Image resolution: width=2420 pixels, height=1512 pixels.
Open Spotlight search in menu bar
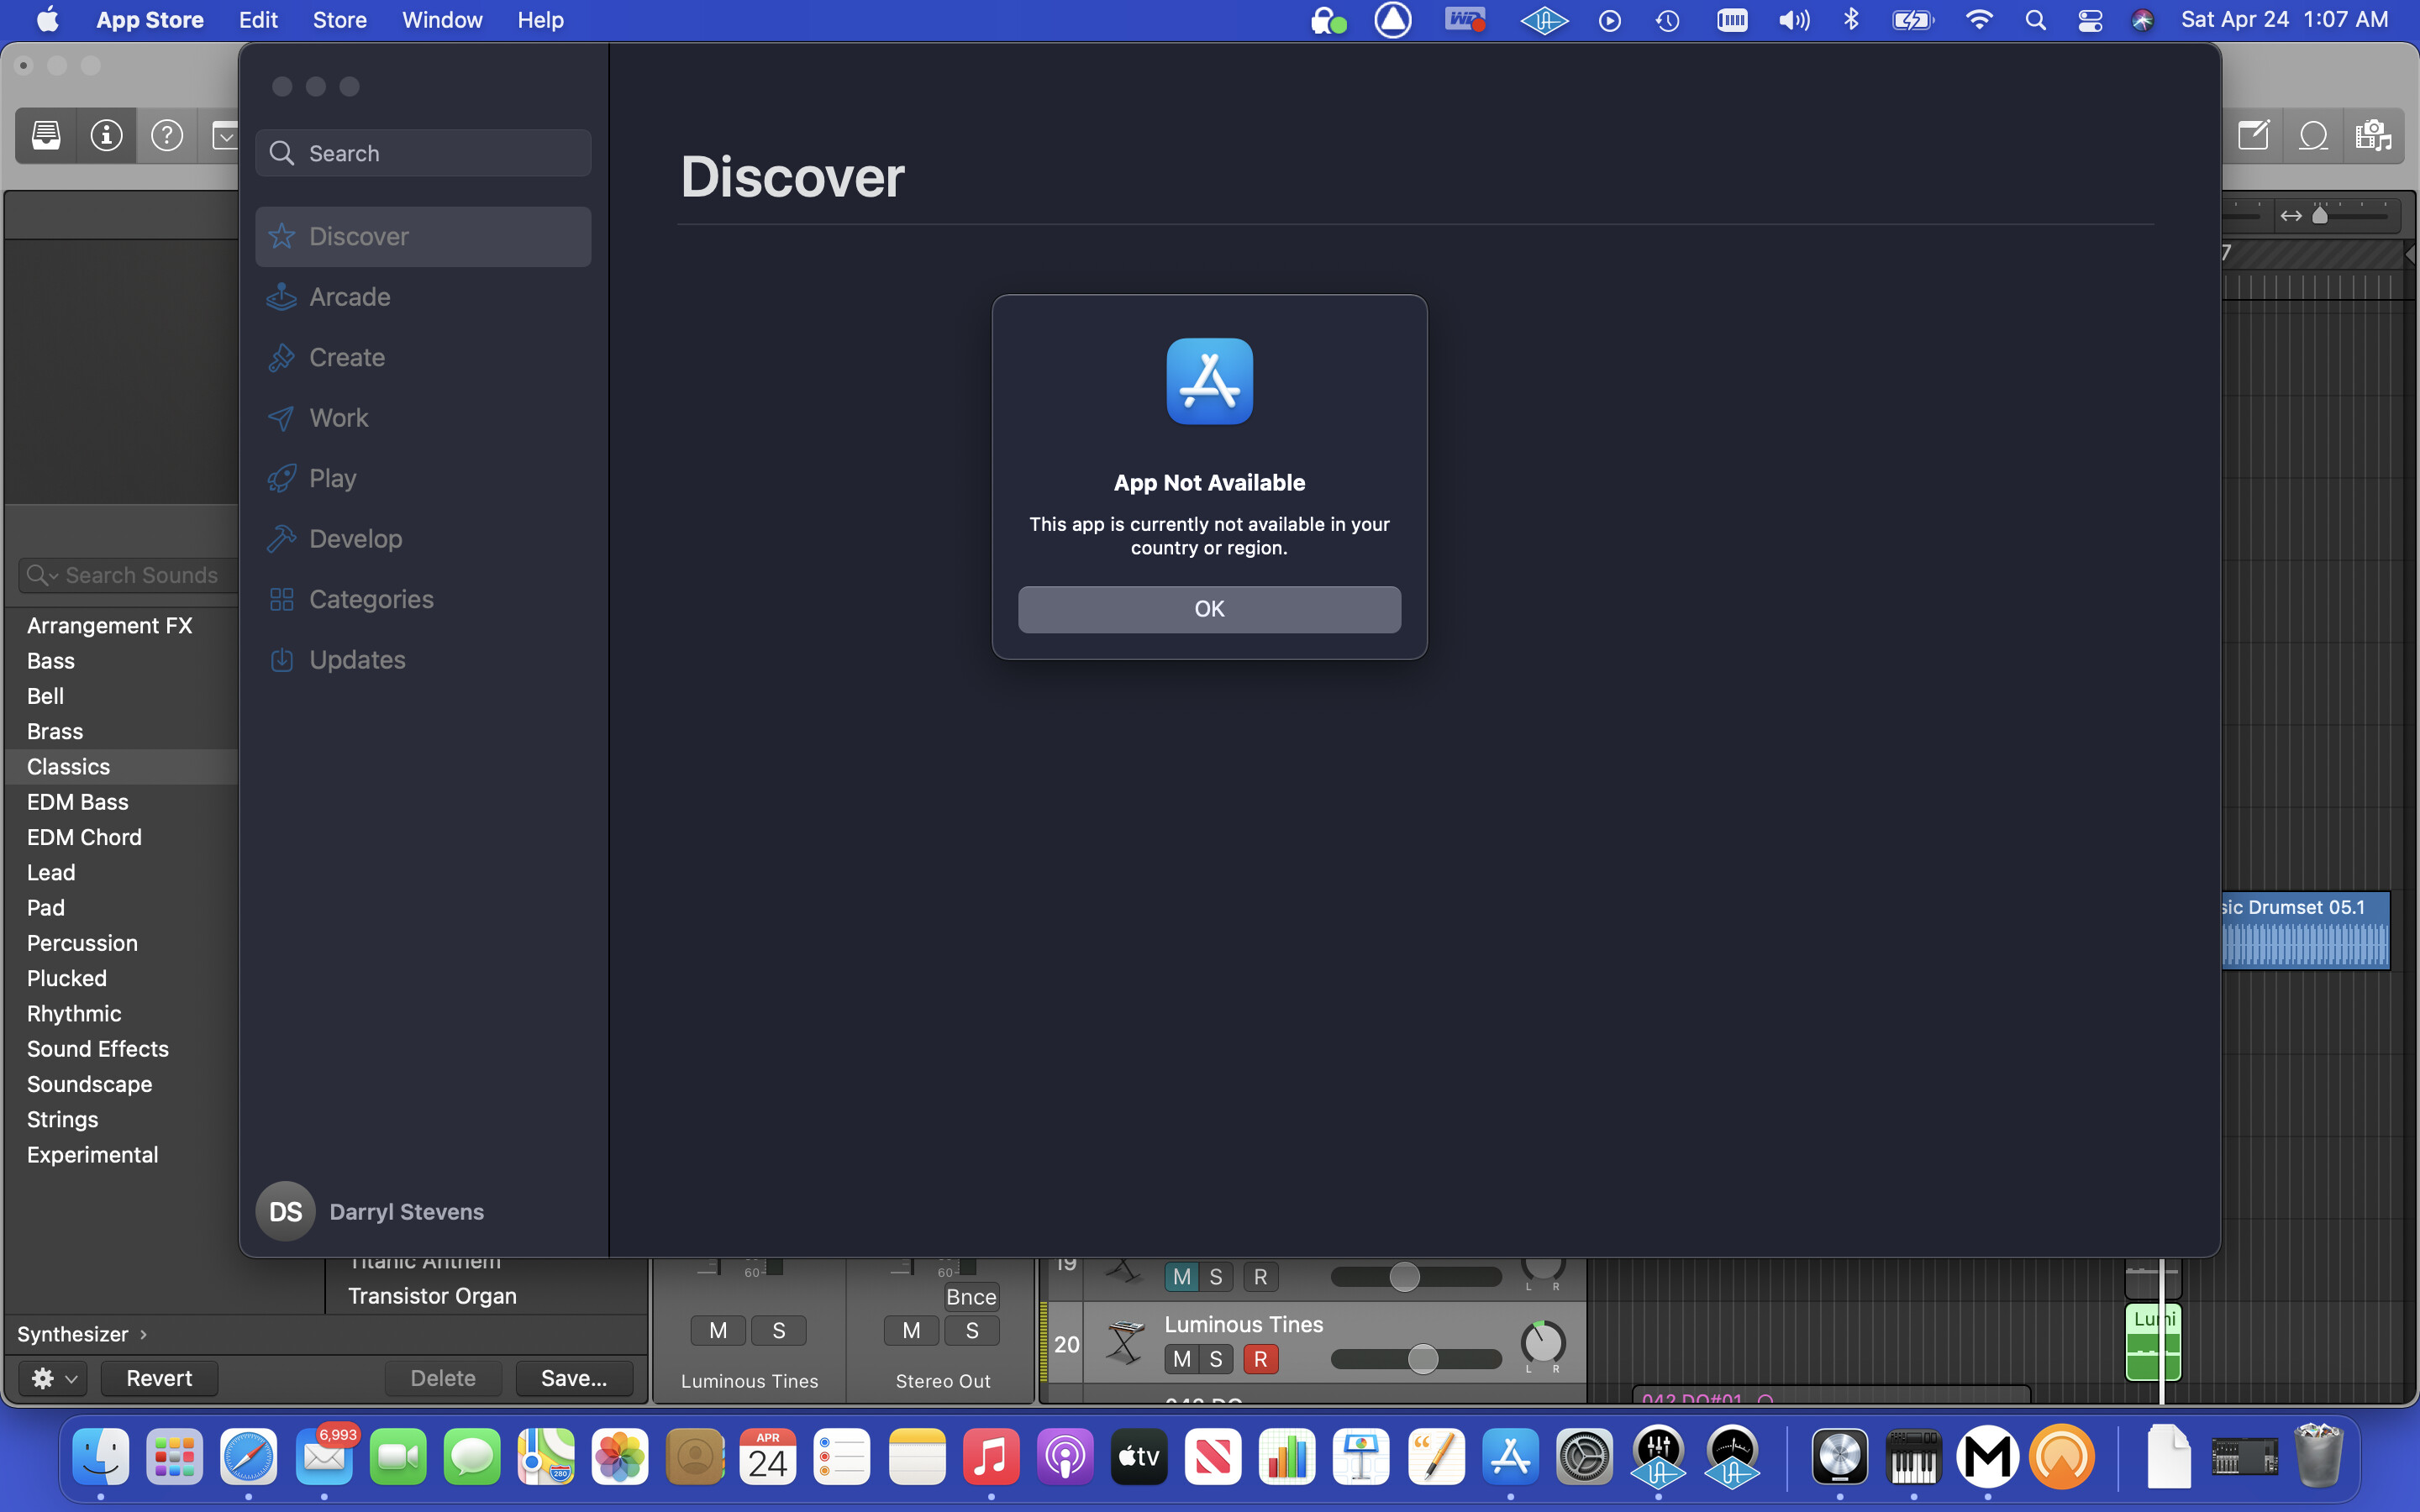pos(2035,20)
